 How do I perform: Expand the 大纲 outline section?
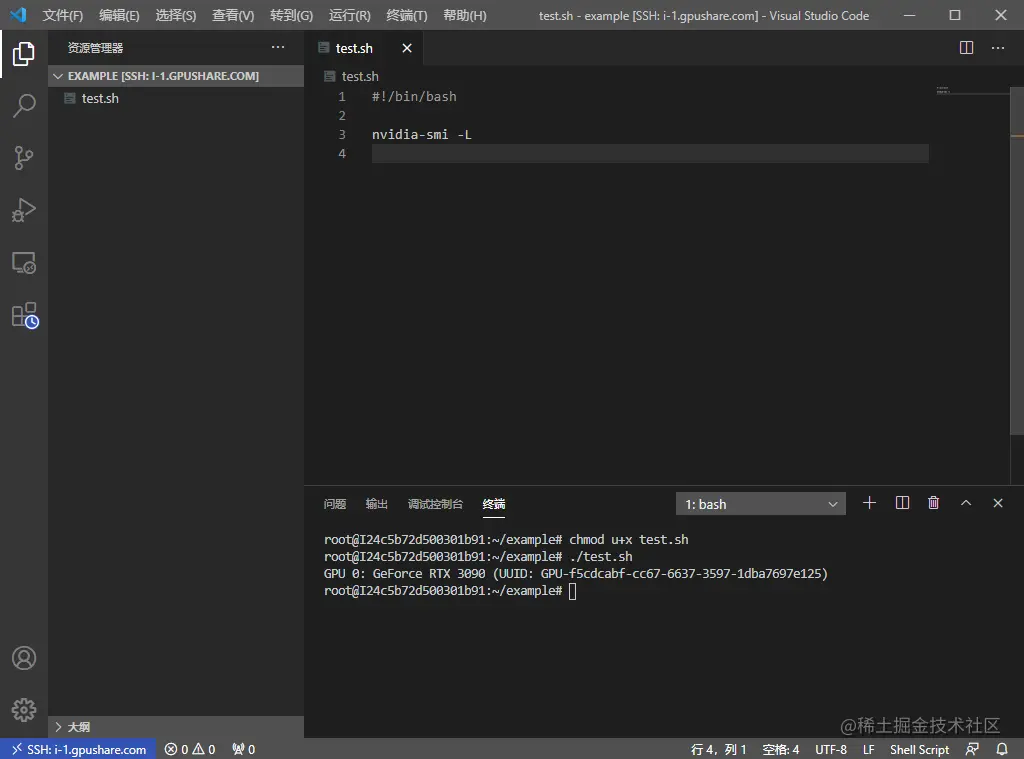pyautogui.click(x=176, y=726)
